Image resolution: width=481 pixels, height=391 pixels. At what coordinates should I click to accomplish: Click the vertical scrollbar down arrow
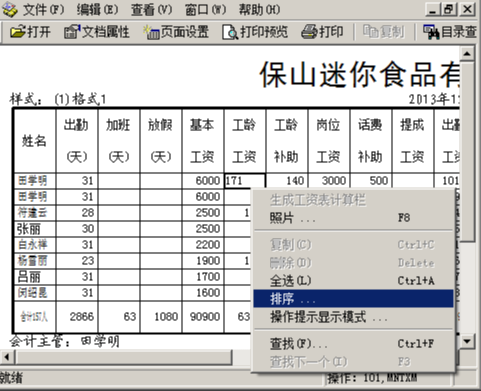tap(467, 341)
